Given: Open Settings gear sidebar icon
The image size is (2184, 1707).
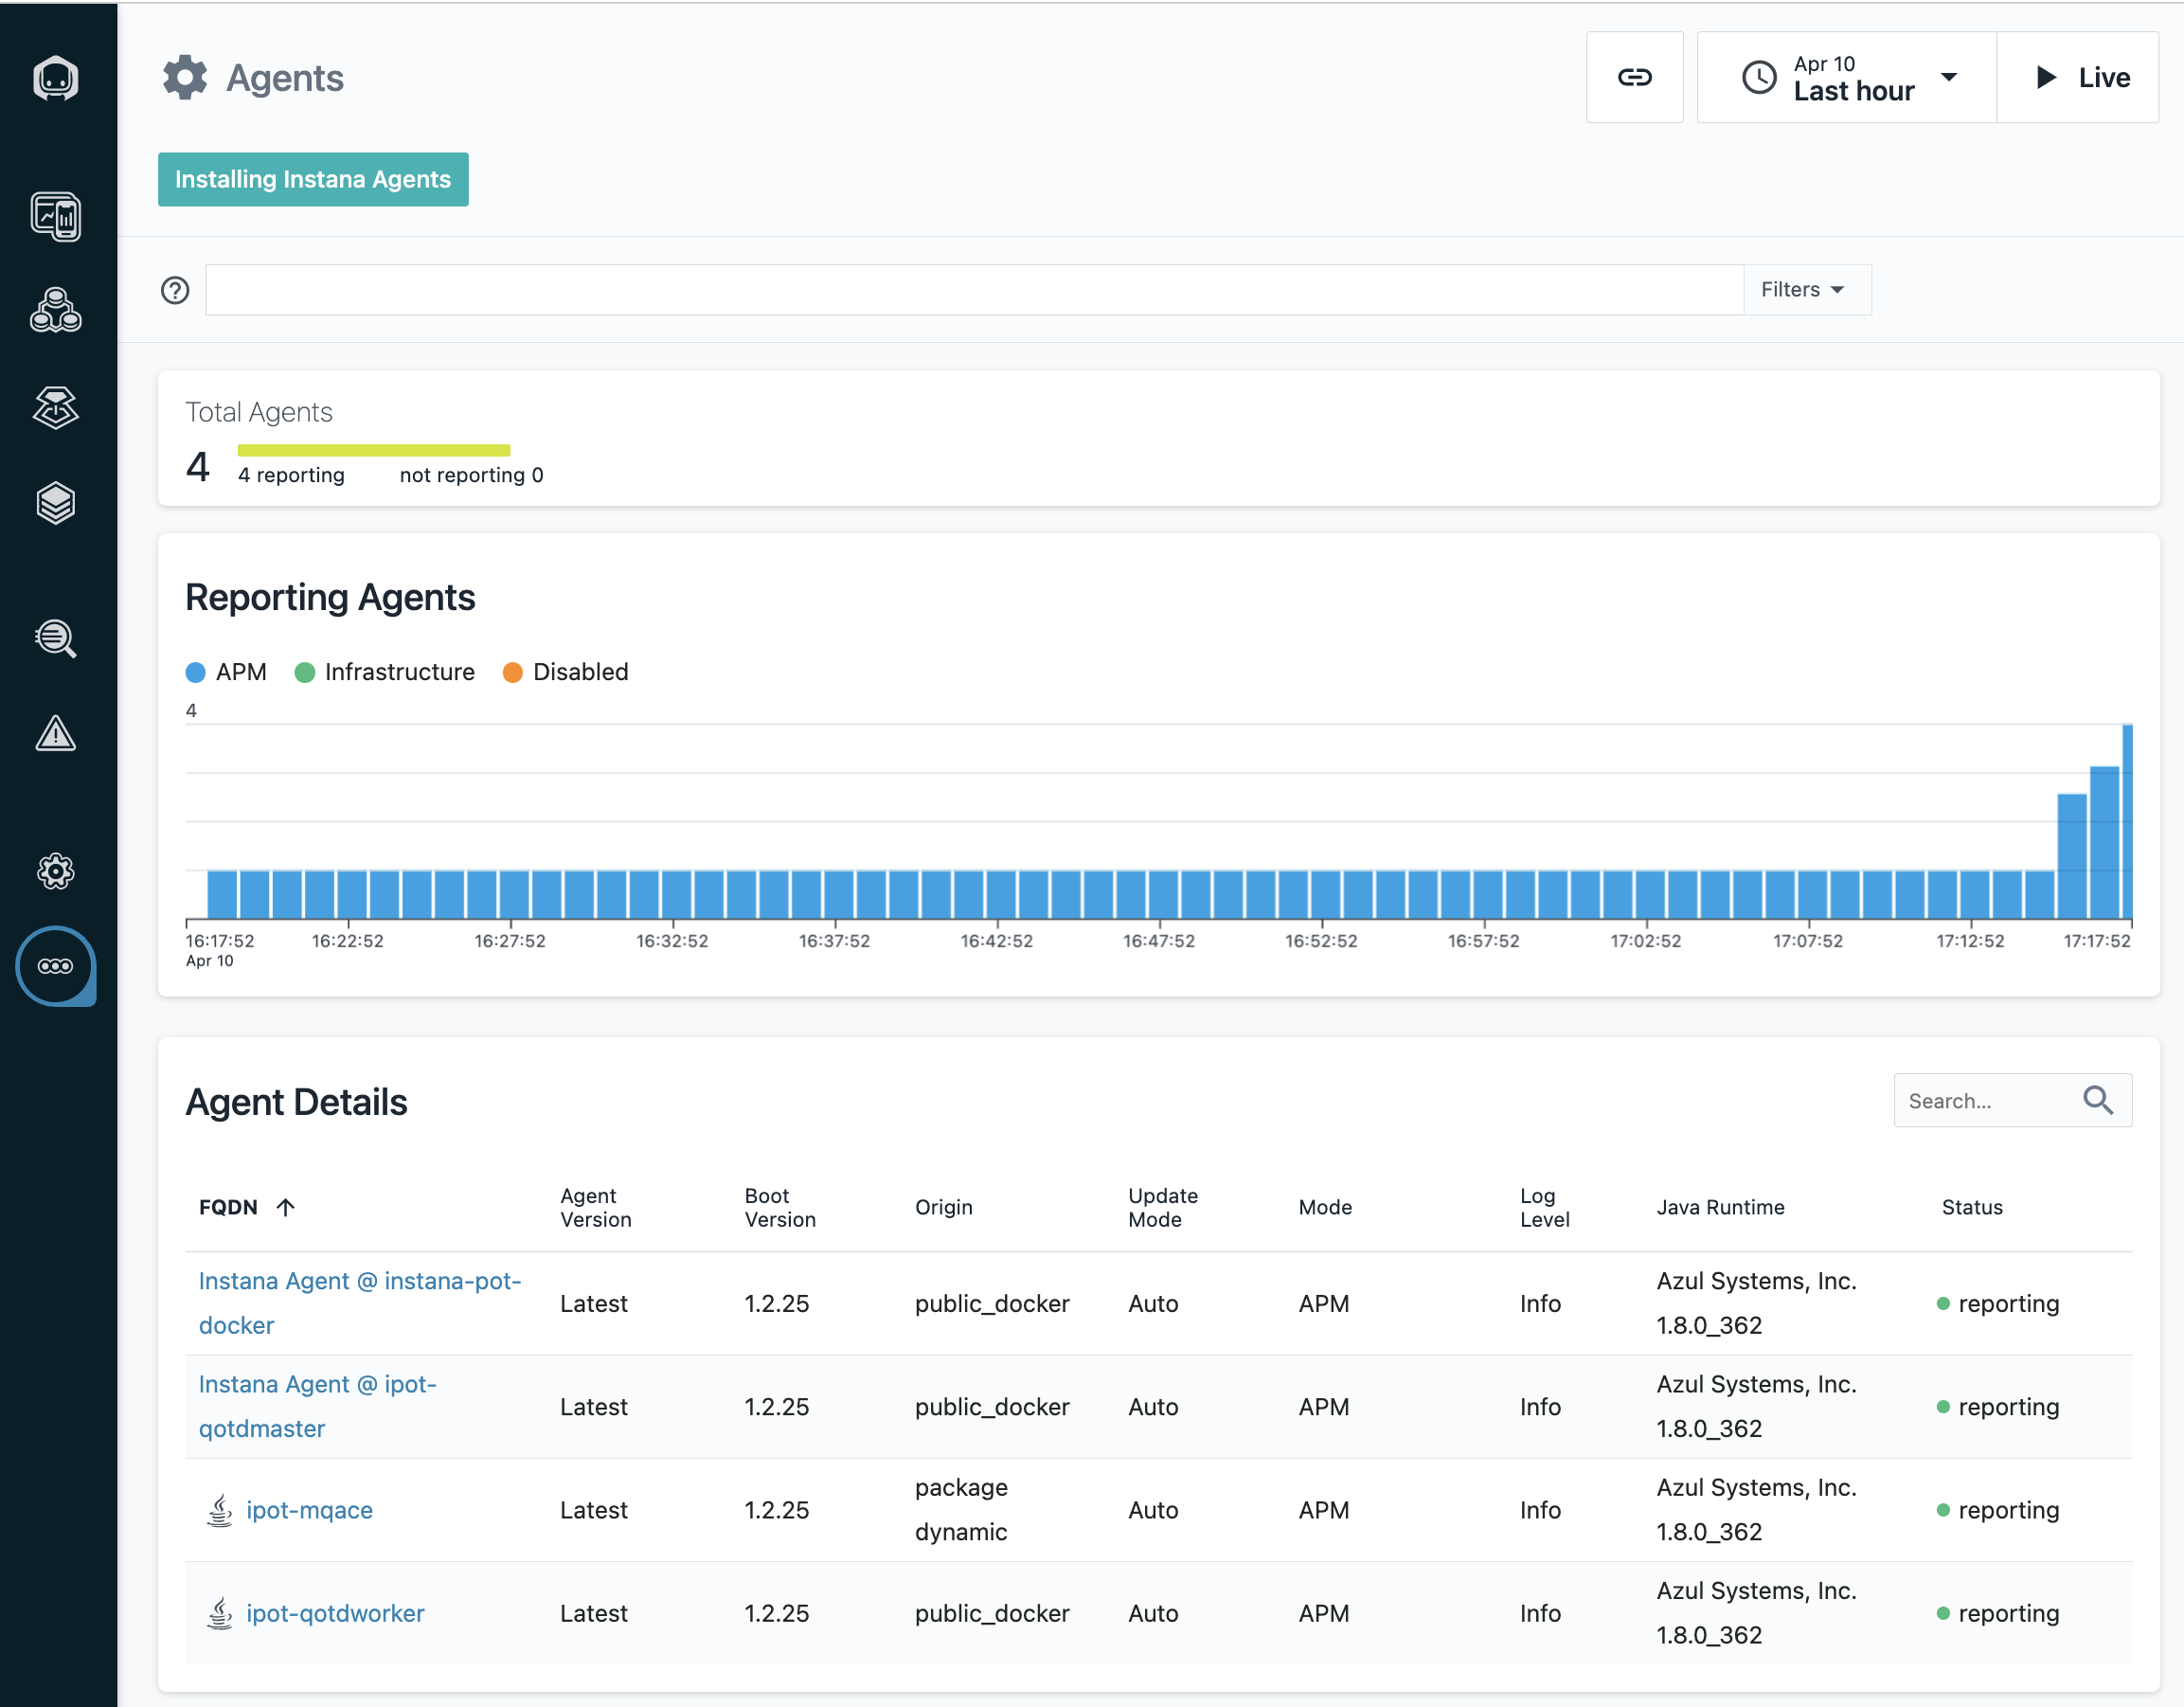Looking at the screenshot, I should (56, 871).
